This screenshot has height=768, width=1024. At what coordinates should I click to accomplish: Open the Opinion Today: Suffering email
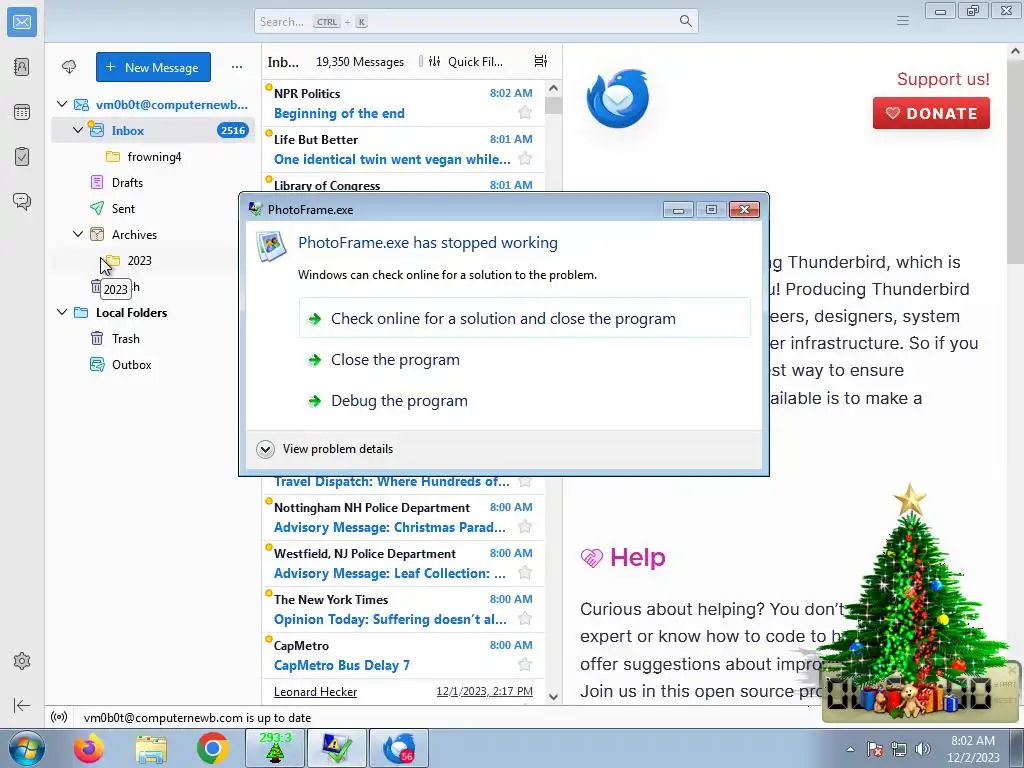point(403,609)
